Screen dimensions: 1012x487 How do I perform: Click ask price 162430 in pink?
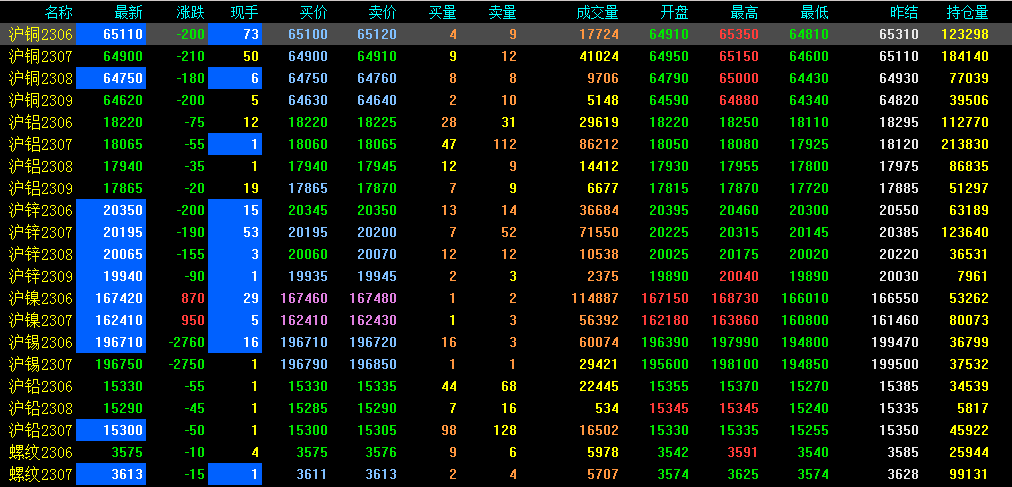tap(373, 321)
